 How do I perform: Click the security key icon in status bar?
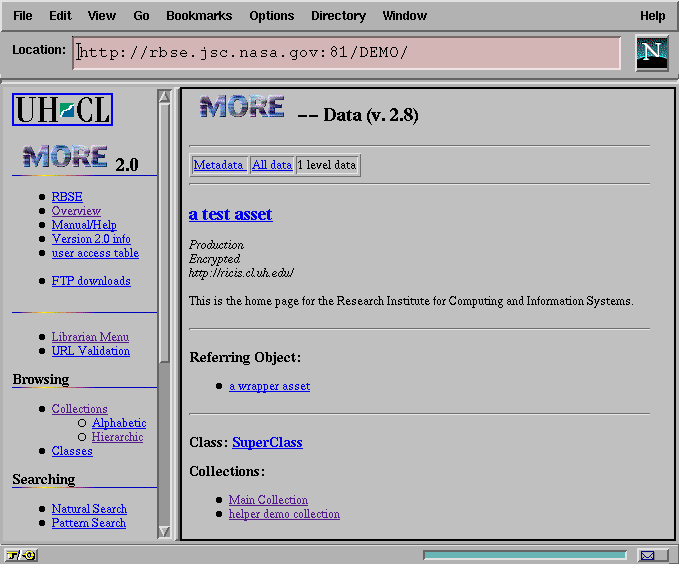click(x=21, y=555)
